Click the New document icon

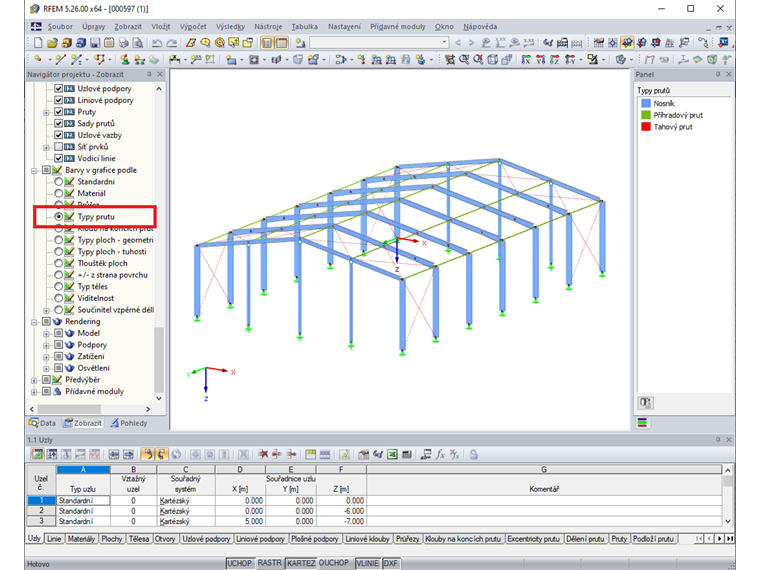(38, 43)
